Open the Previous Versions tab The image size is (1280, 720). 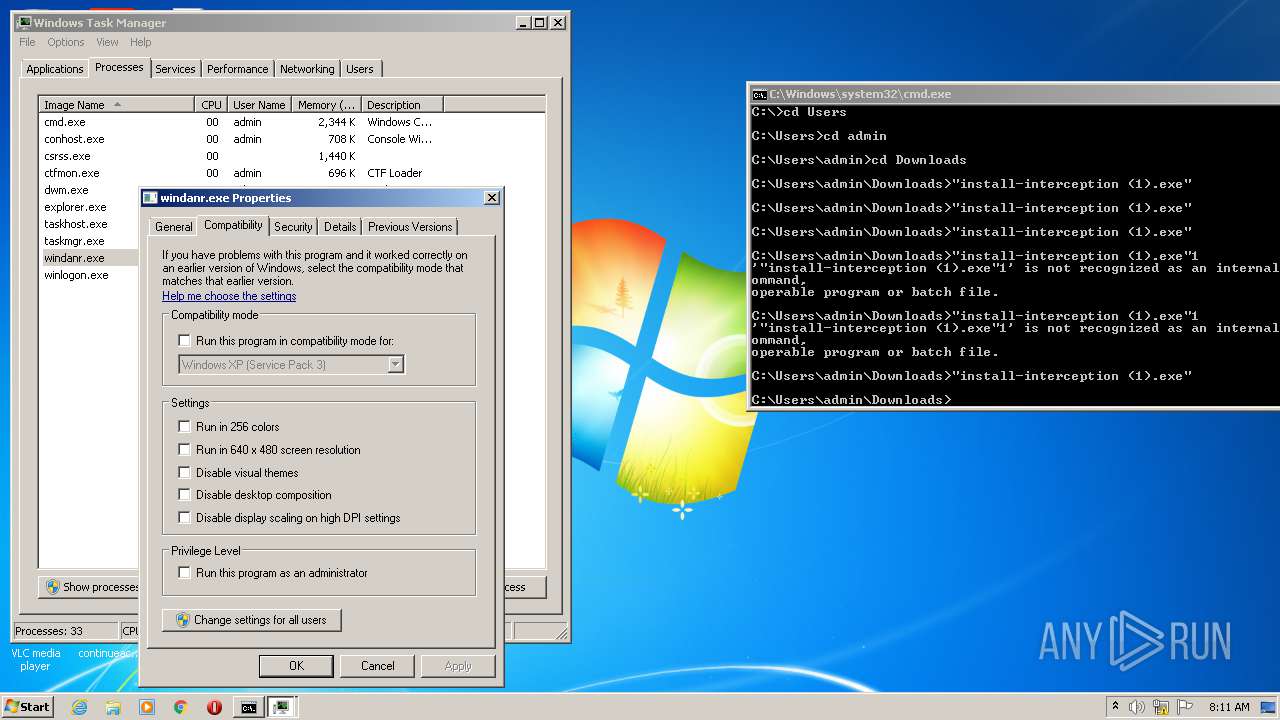pyautogui.click(x=410, y=227)
